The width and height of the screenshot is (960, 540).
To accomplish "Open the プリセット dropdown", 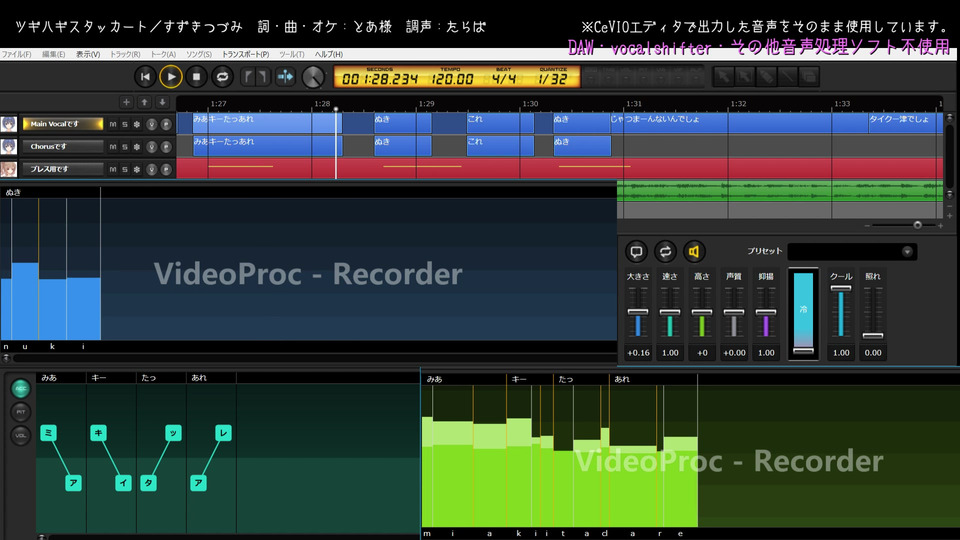I will (852, 252).
